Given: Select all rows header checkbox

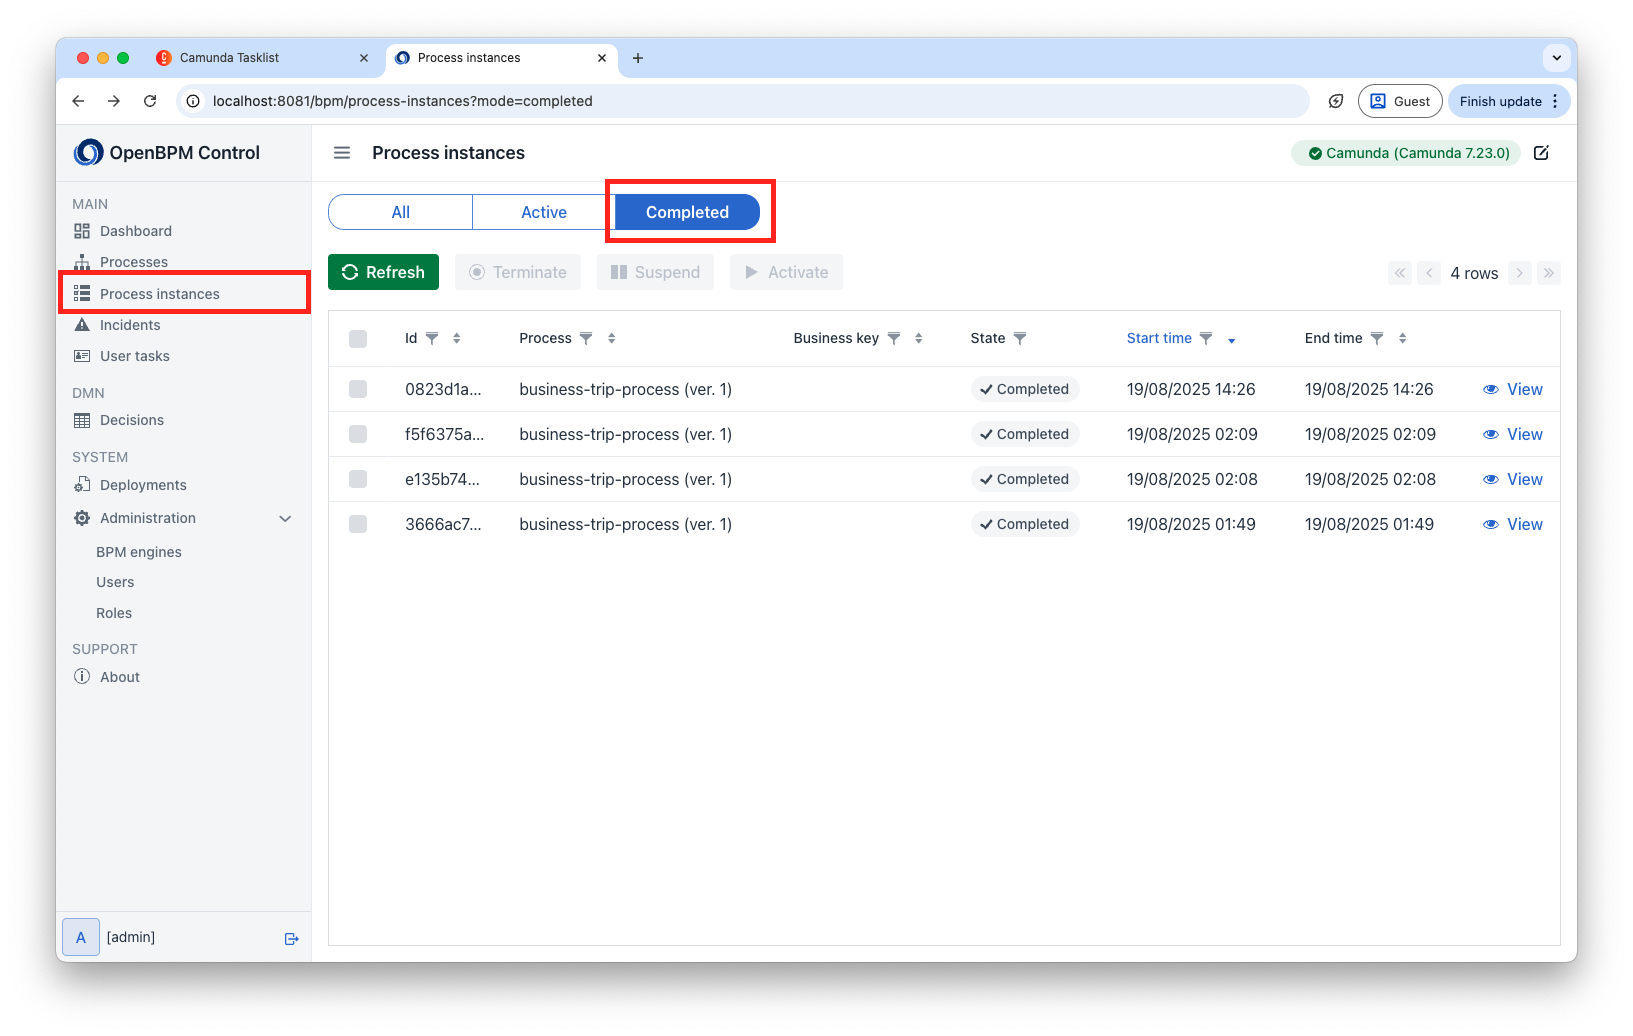Looking at the screenshot, I should pyautogui.click(x=358, y=339).
